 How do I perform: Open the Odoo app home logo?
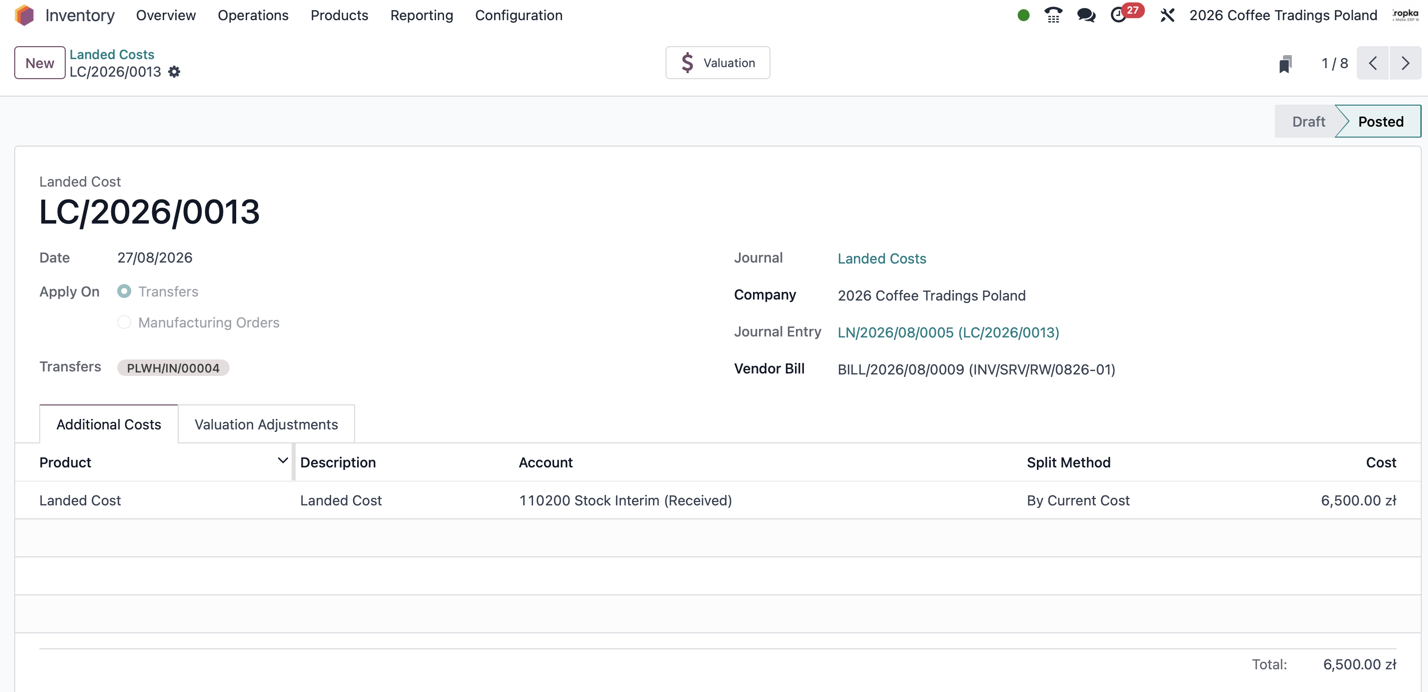point(24,15)
